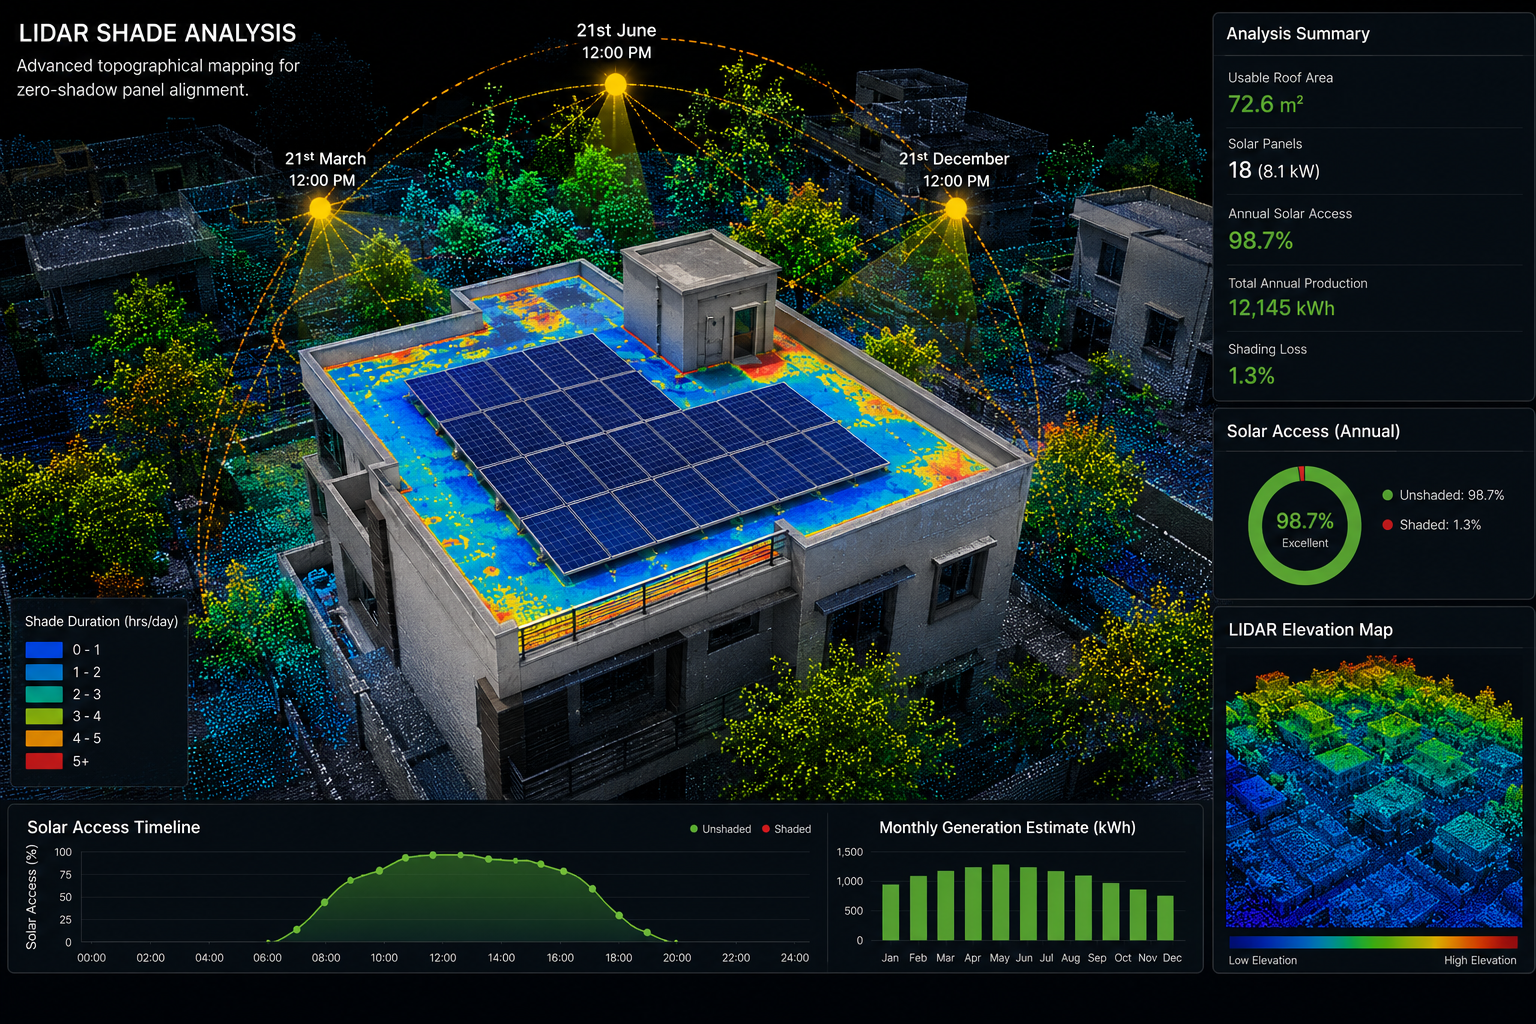1536x1024 pixels.
Task: Click the Jun generation bar
Action: [1028, 903]
